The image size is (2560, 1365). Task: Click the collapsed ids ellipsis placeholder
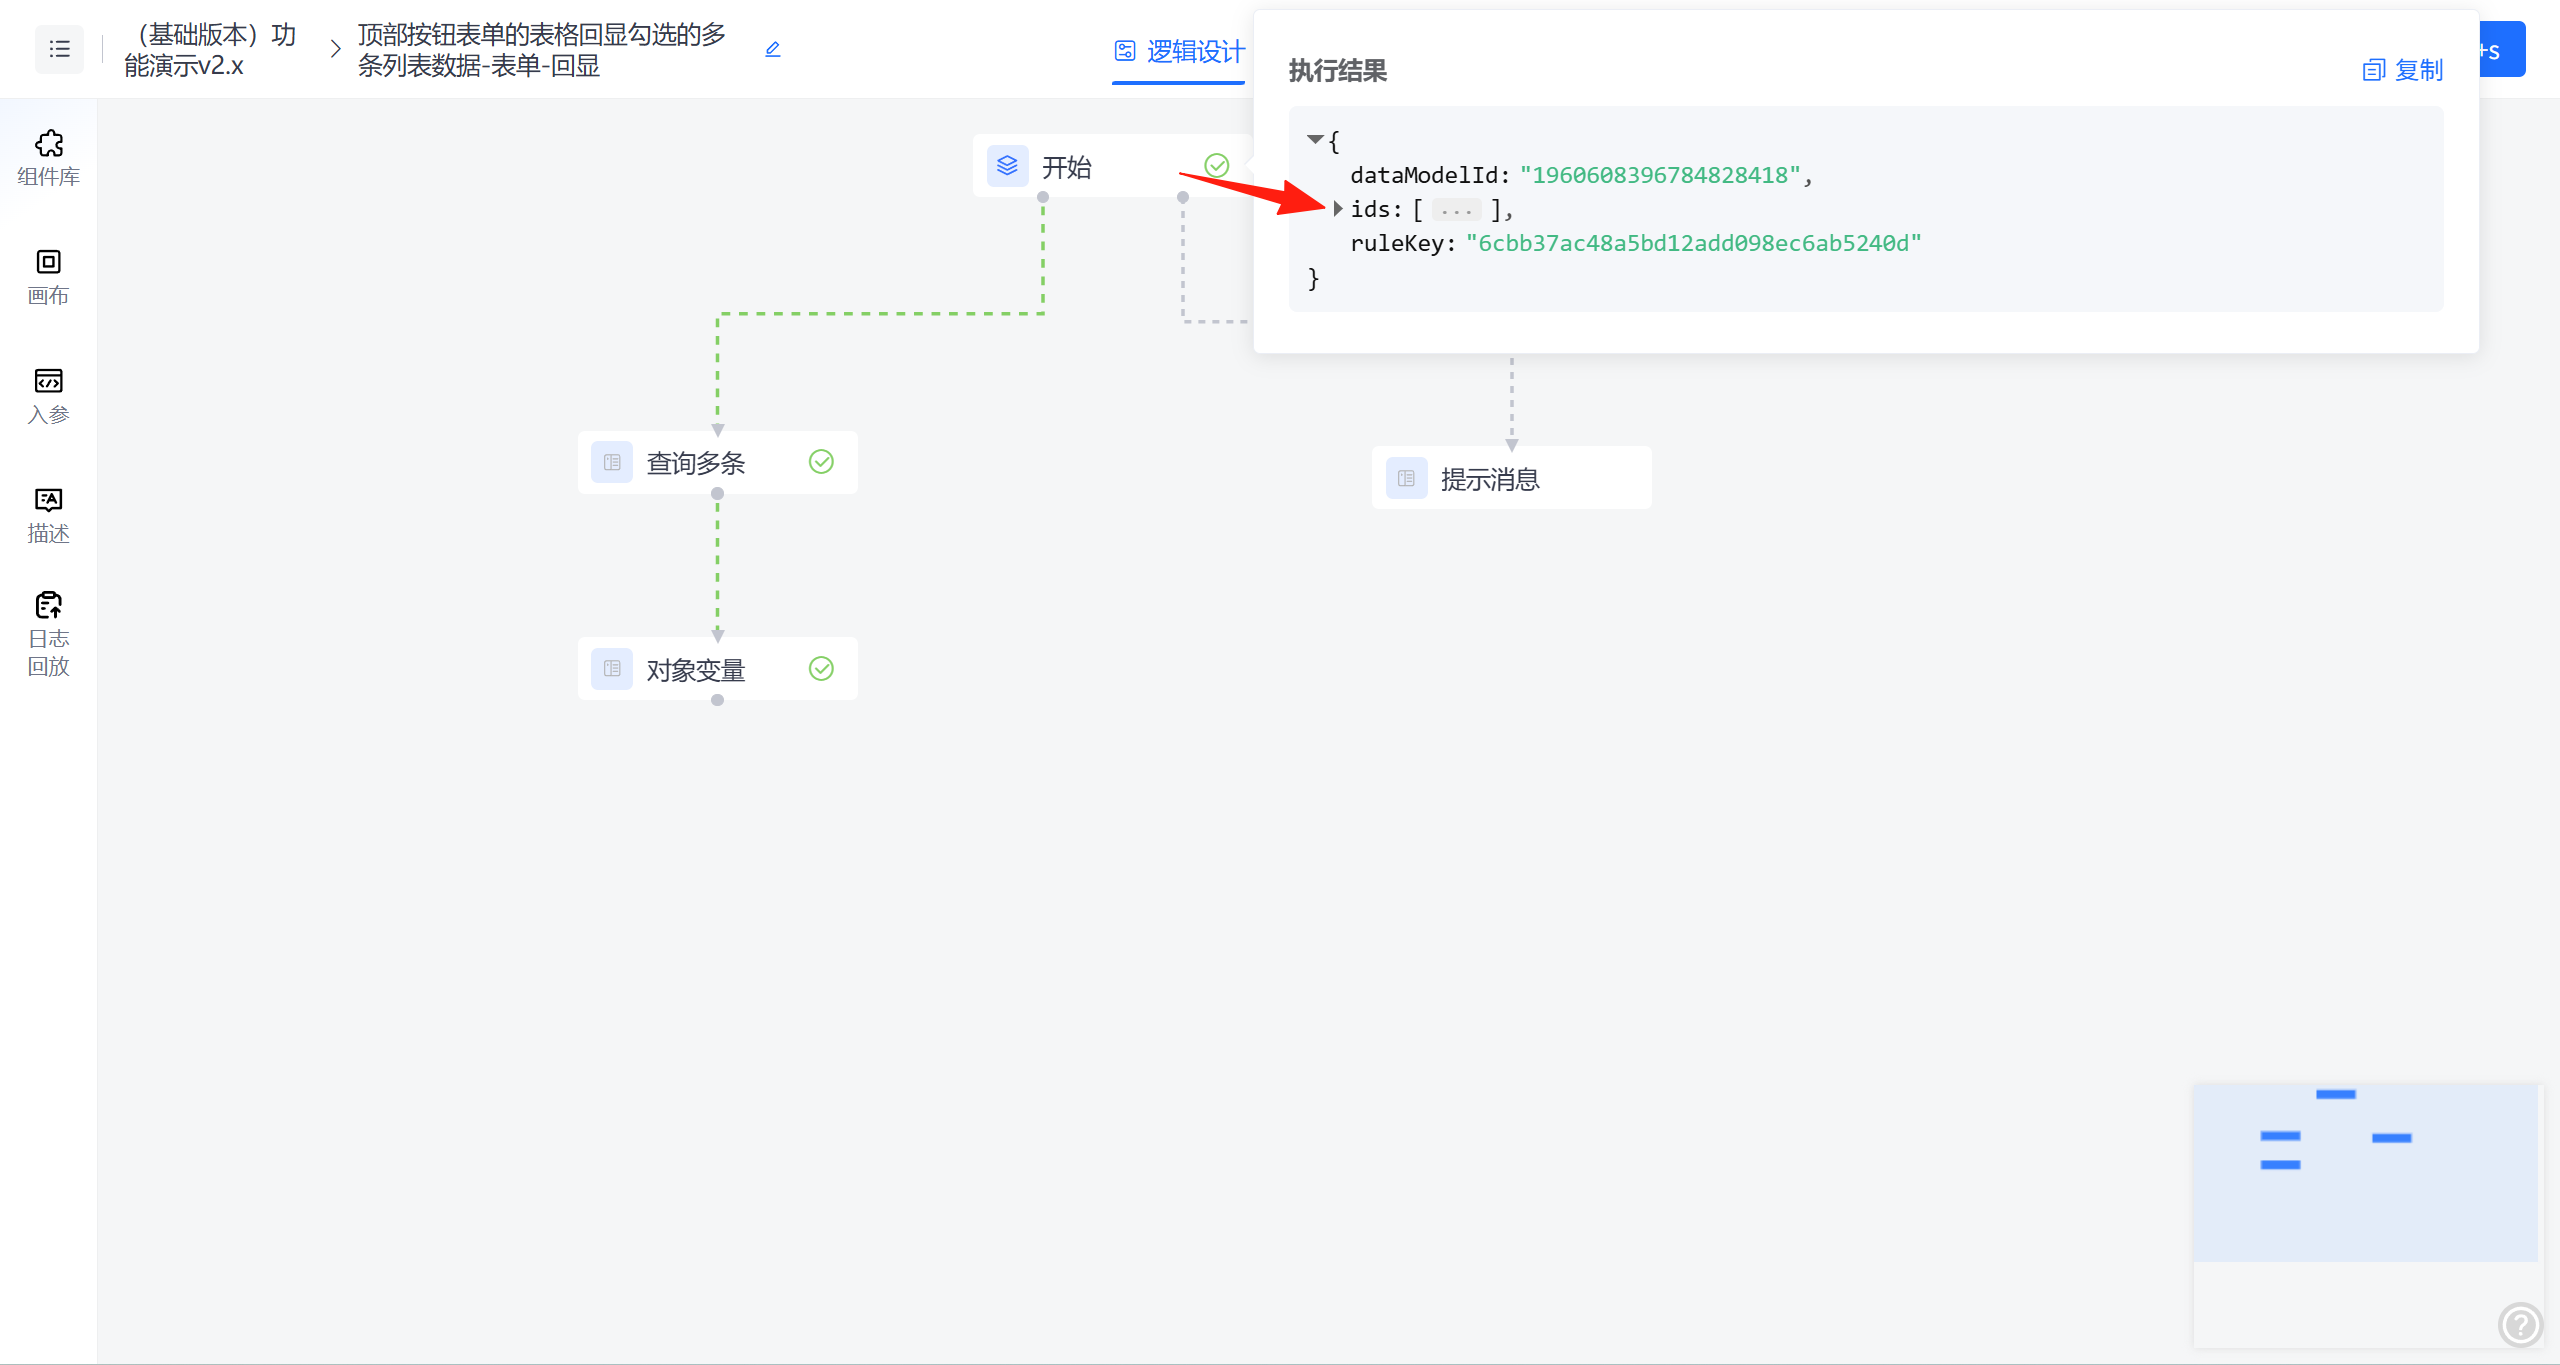tap(1455, 210)
